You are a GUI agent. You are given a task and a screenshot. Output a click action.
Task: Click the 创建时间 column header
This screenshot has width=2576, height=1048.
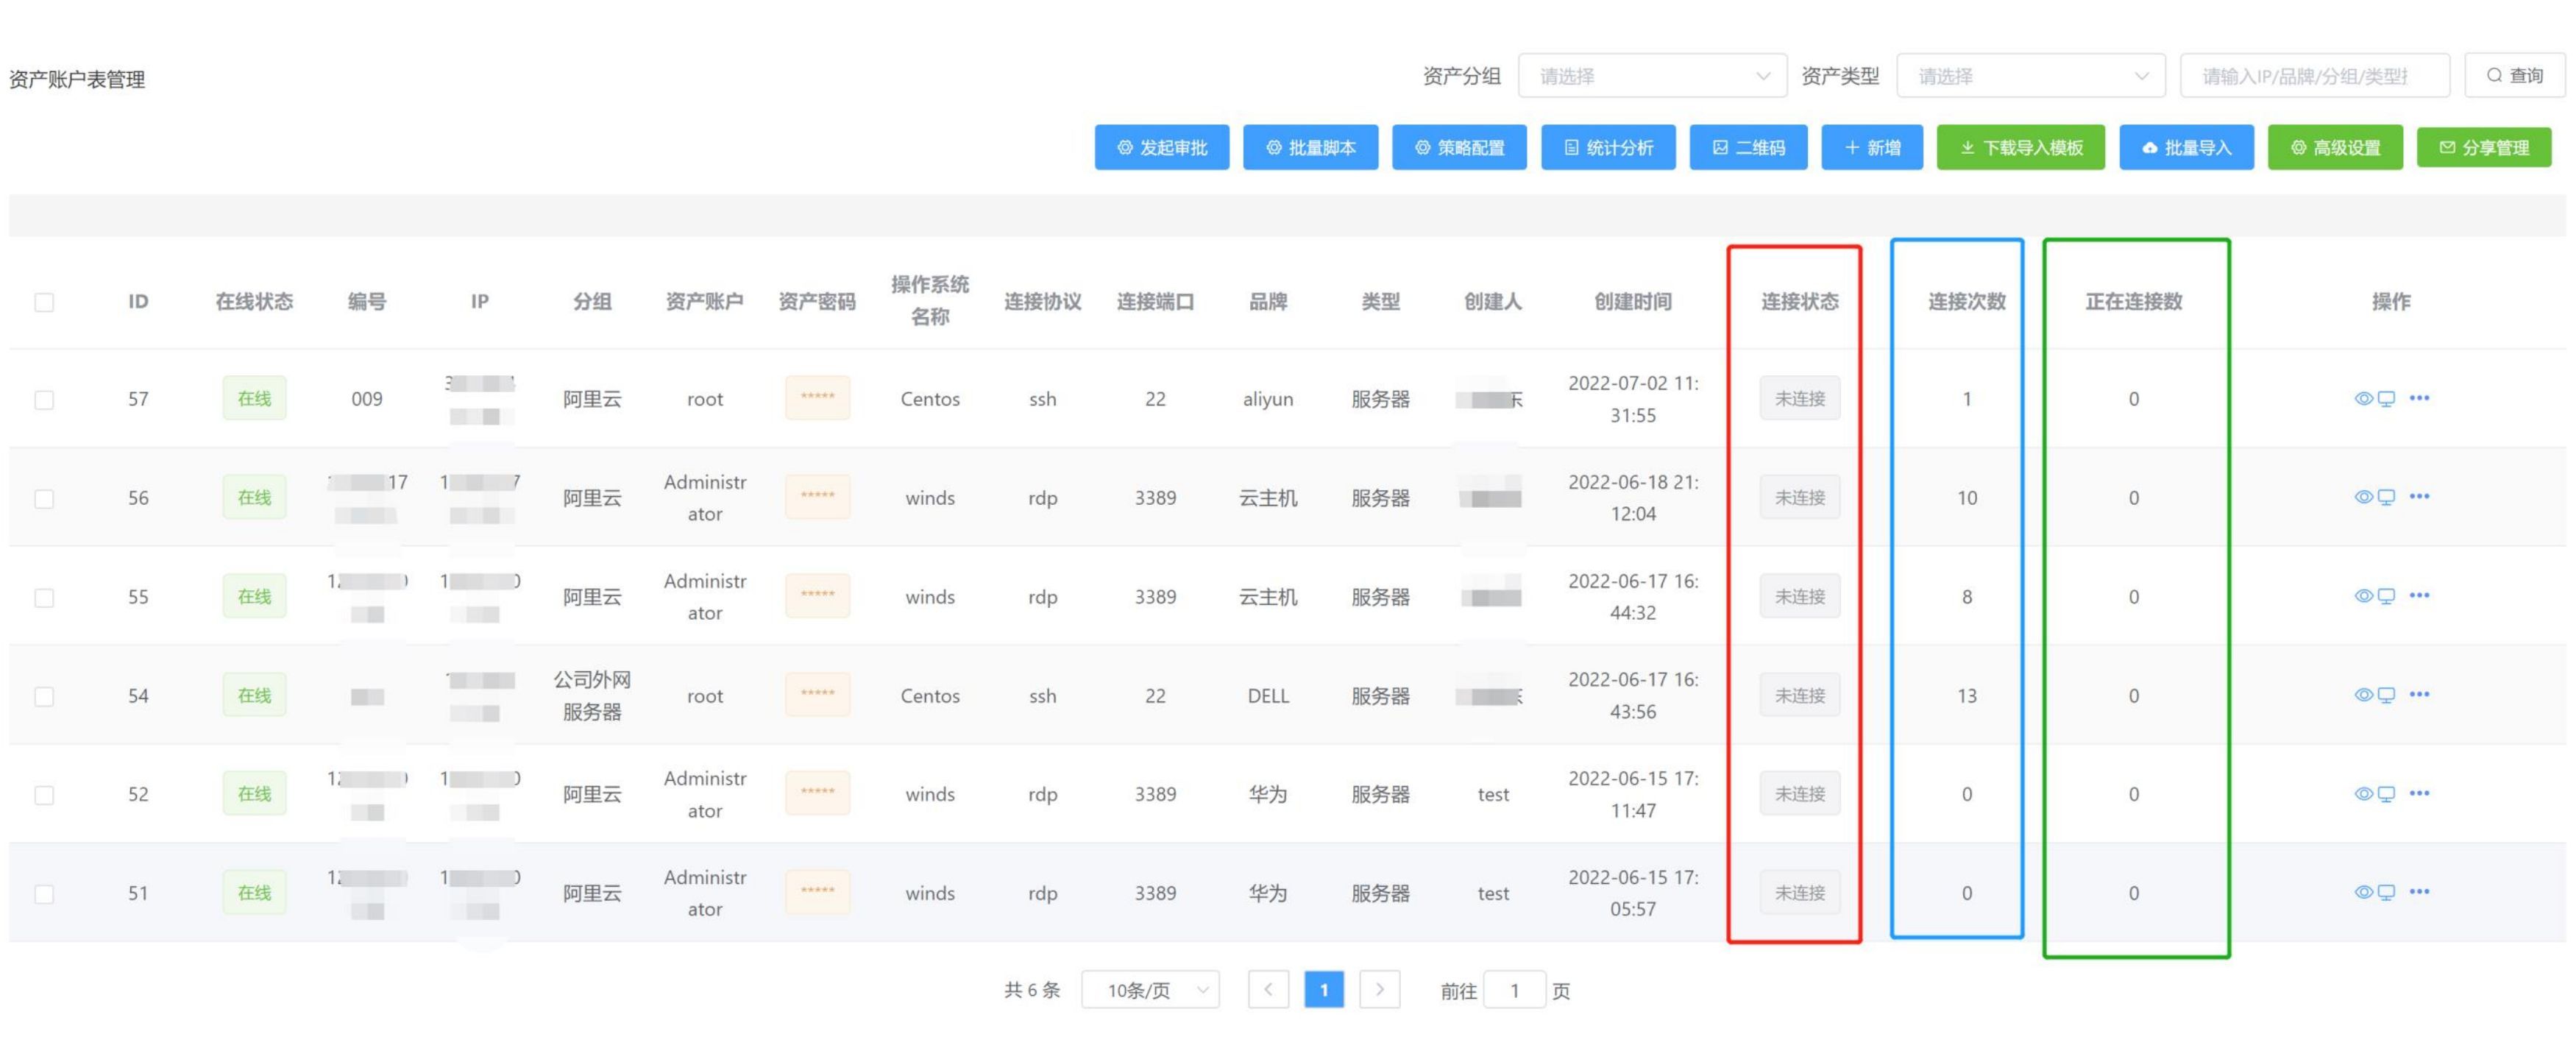pyautogui.click(x=1632, y=301)
